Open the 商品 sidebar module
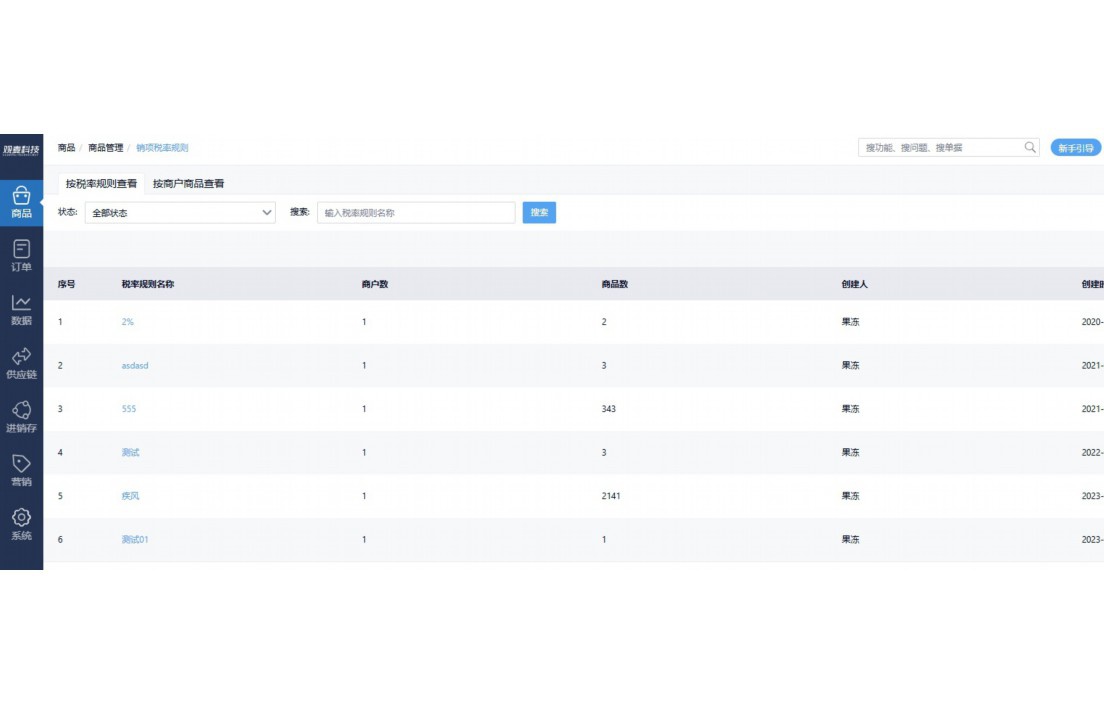The height and width of the screenshot is (704, 1104). 21,203
